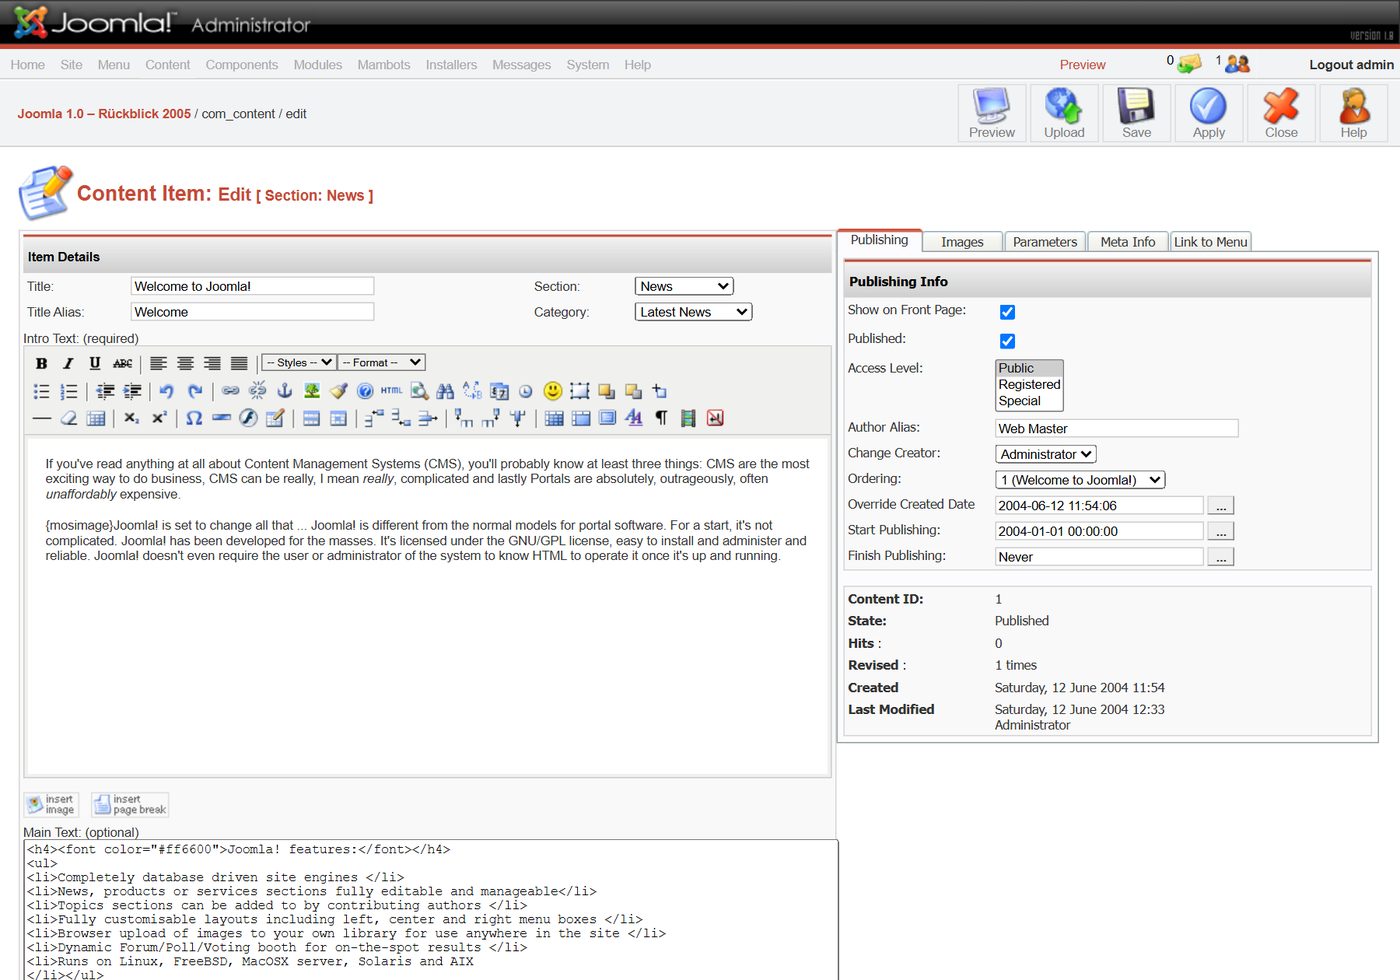Open the Components menu
The width and height of the screenshot is (1400, 980).
[241, 65]
